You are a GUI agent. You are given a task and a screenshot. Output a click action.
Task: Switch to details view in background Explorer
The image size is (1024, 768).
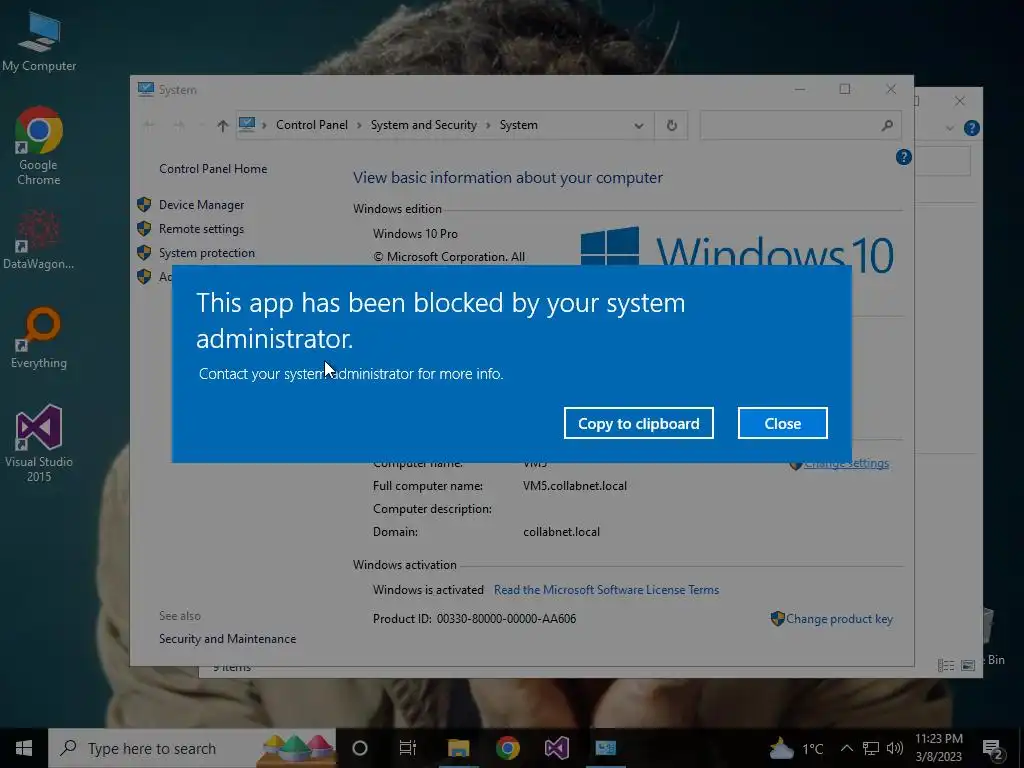[x=946, y=665]
